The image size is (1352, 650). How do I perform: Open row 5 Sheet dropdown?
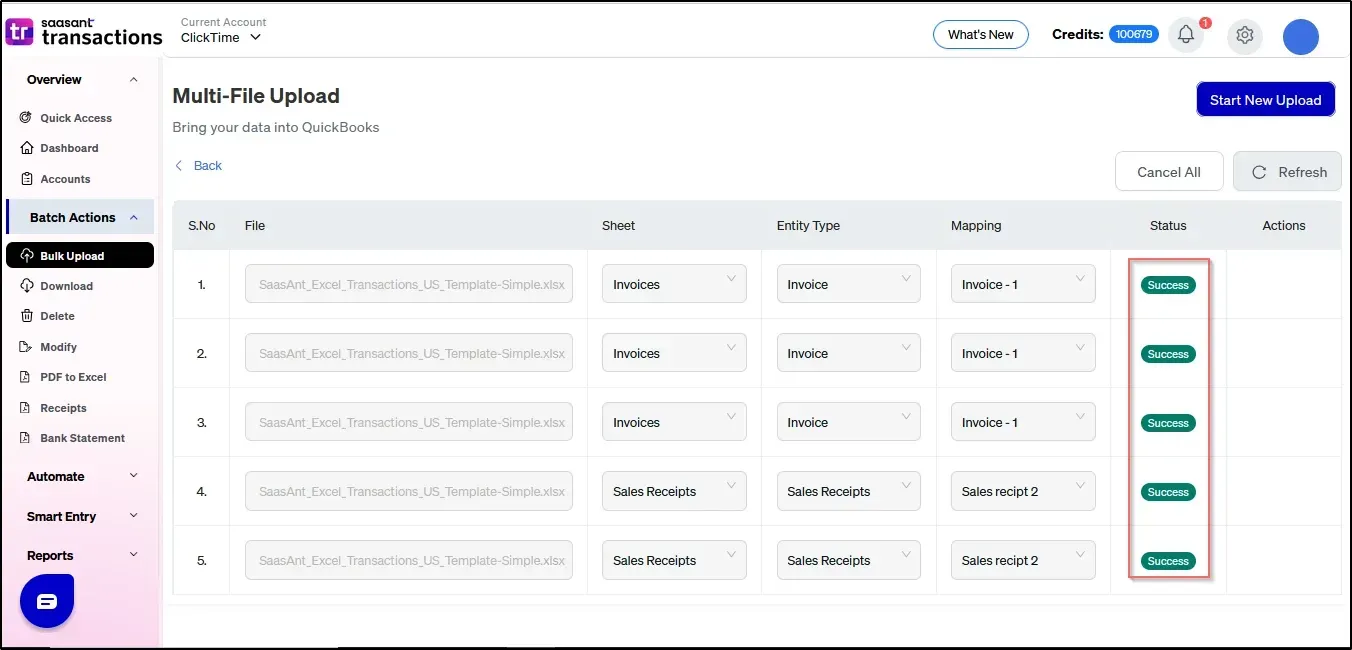coord(674,560)
